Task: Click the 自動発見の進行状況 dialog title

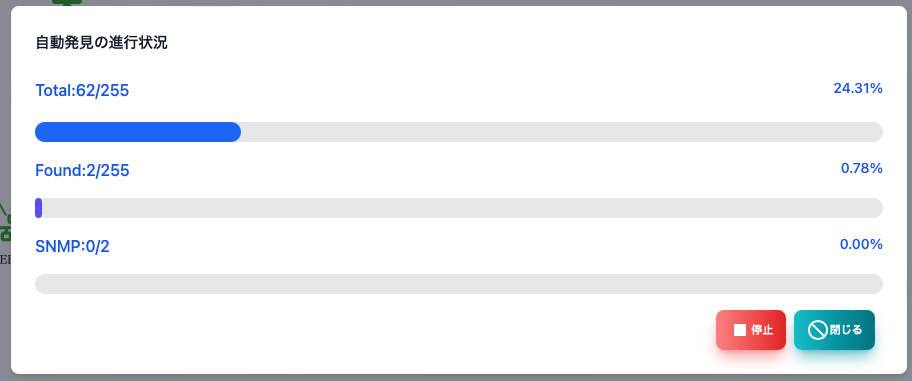Action: tap(101, 43)
